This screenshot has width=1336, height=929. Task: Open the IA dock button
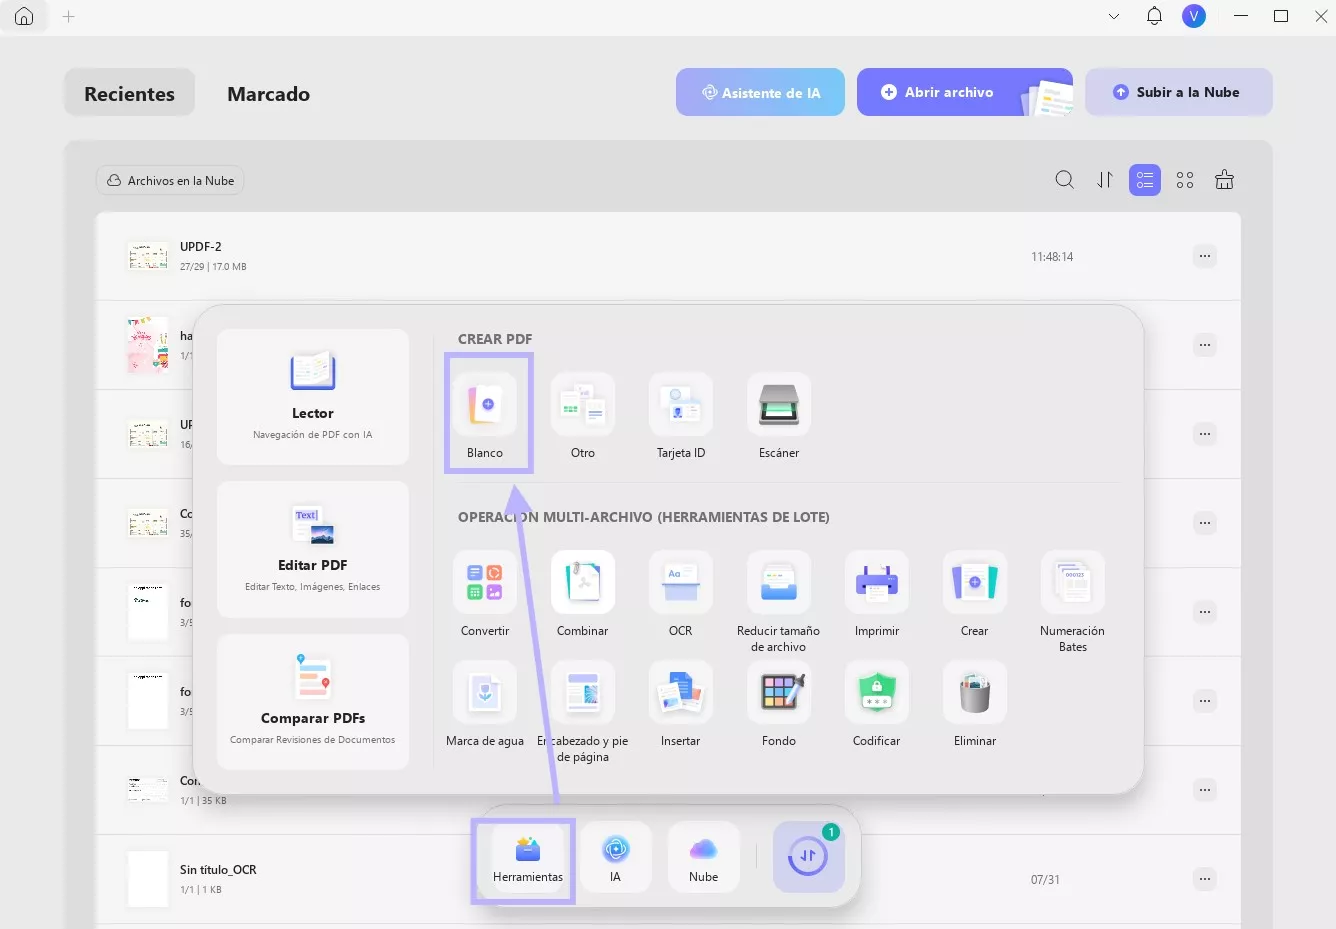(616, 859)
